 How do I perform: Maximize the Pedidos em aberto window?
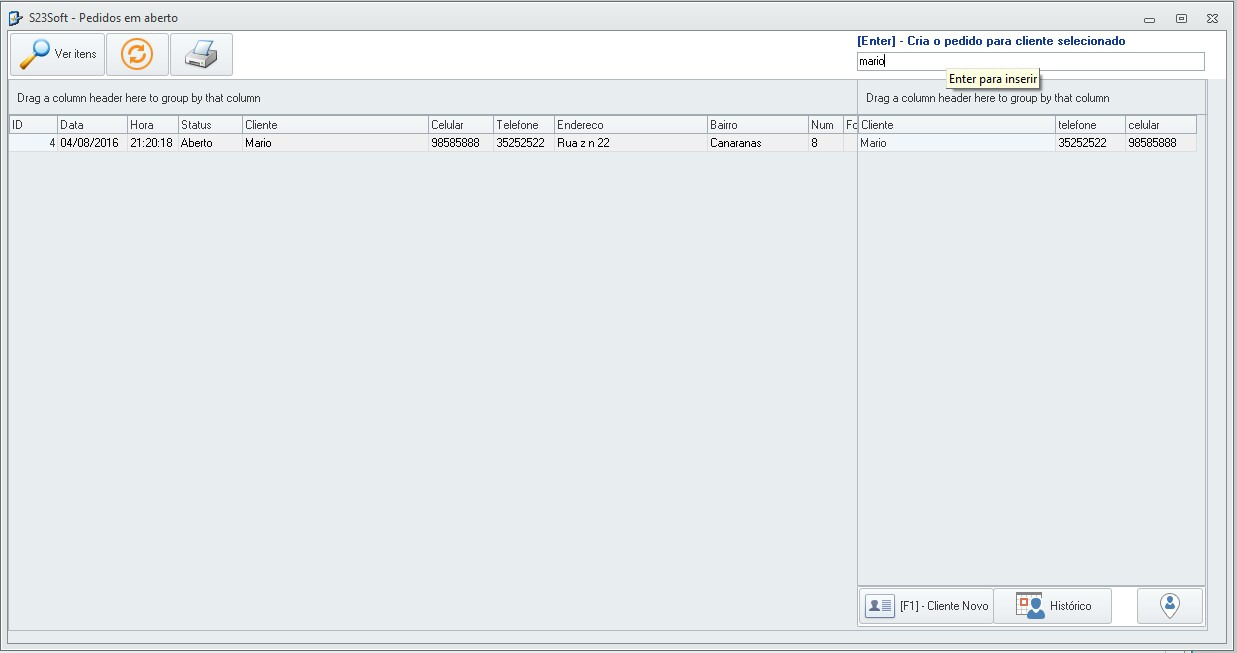[1181, 18]
